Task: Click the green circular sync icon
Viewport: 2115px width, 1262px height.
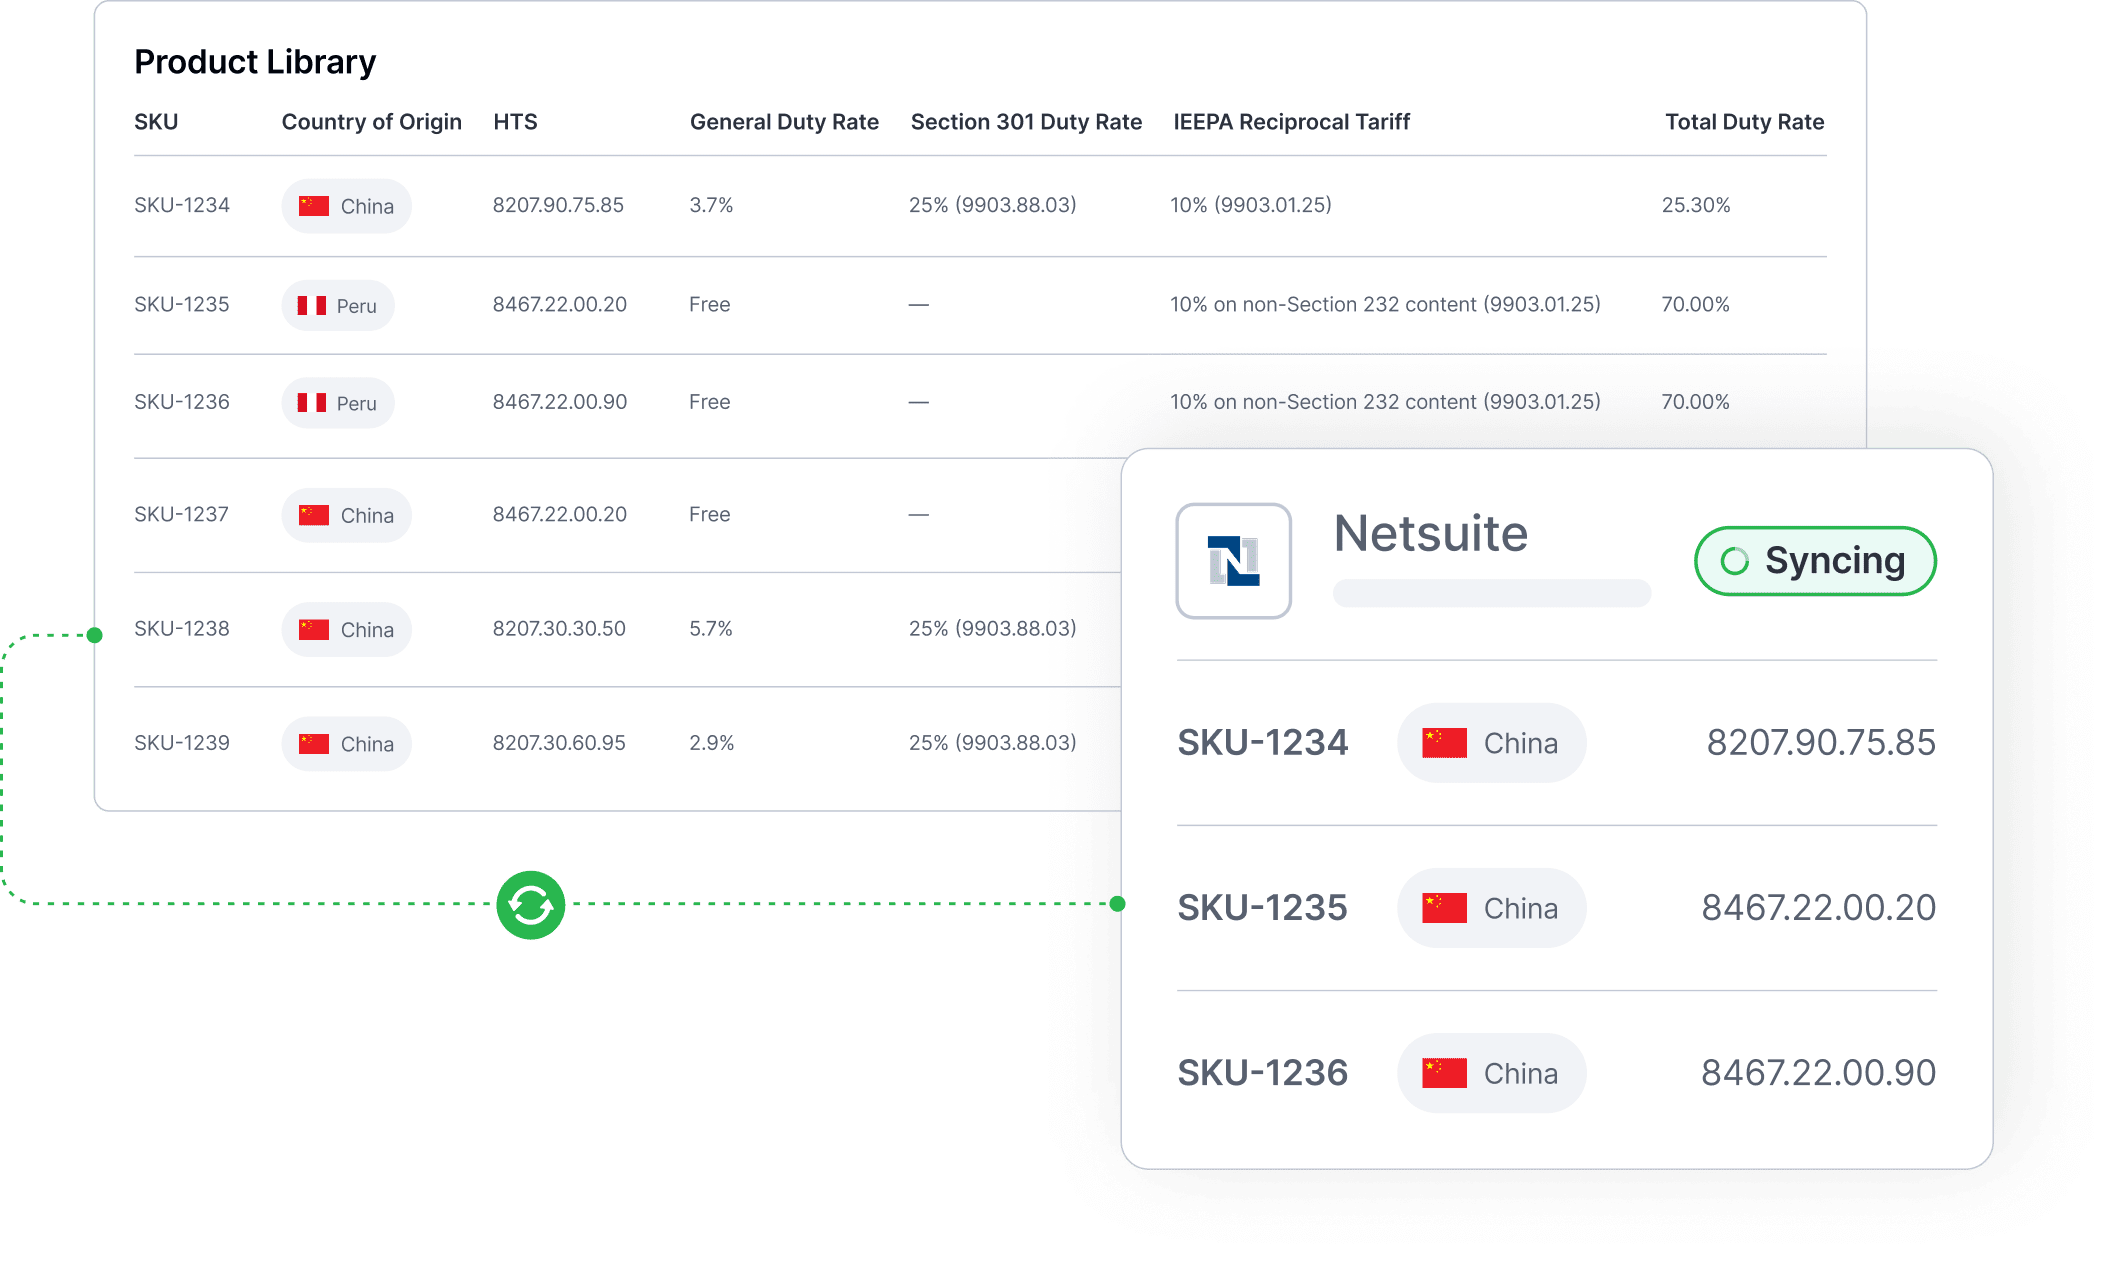Action: pyautogui.click(x=531, y=905)
